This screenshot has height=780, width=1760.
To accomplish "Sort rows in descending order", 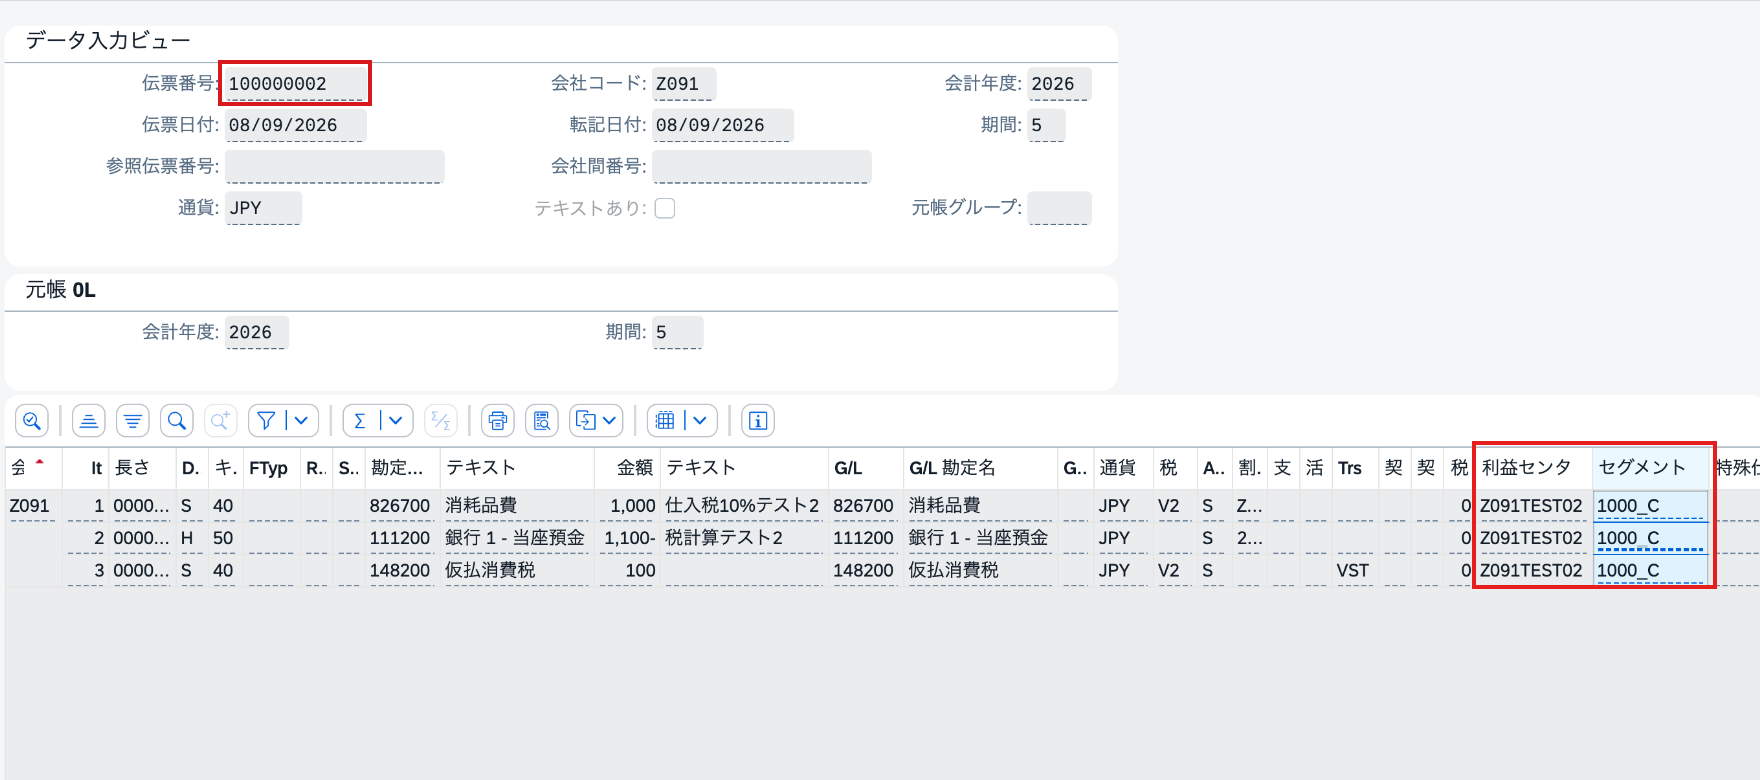I will click(x=132, y=421).
